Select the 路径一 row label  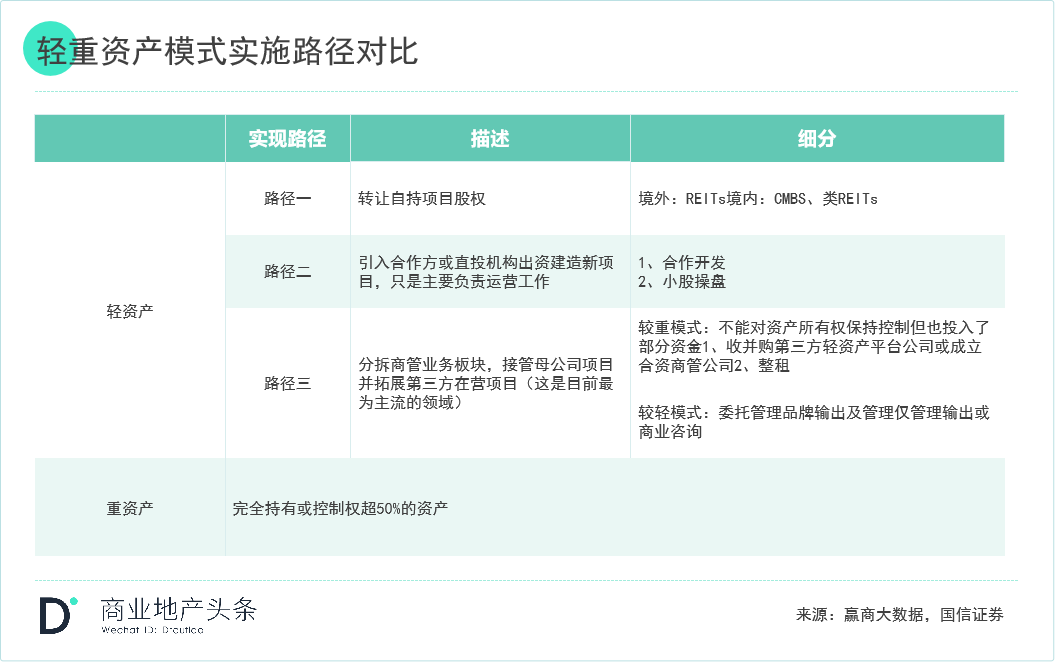tap(287, 198)
